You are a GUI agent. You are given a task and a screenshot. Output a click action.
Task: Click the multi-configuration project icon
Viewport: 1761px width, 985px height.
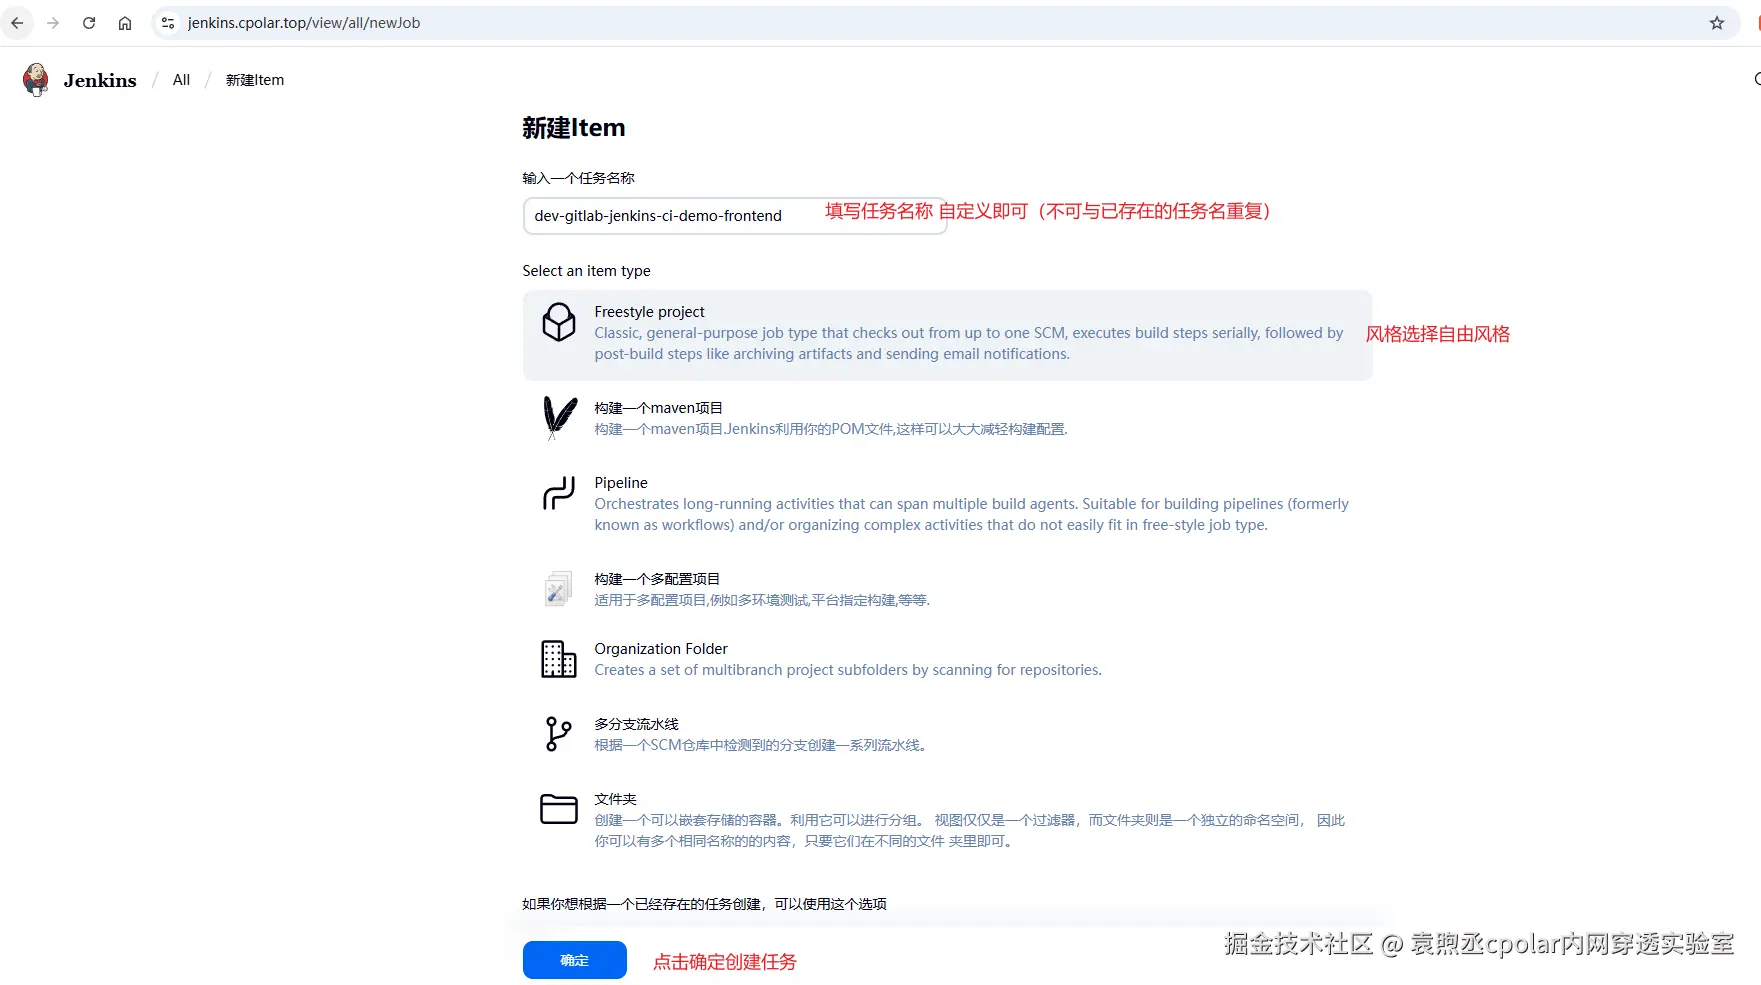tap(558, 589)
